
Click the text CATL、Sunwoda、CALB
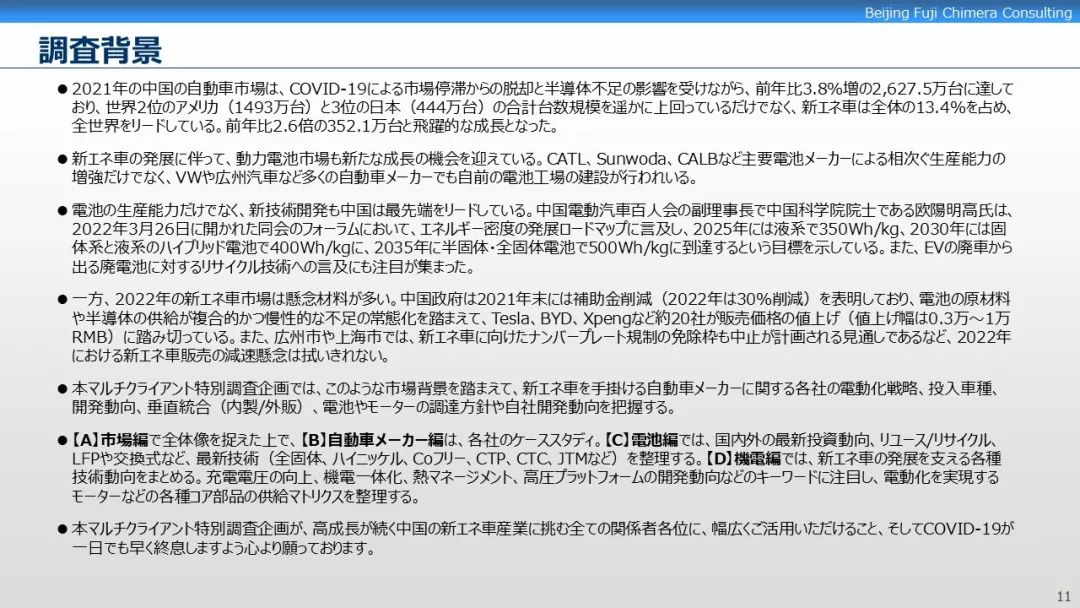[630, 159]
